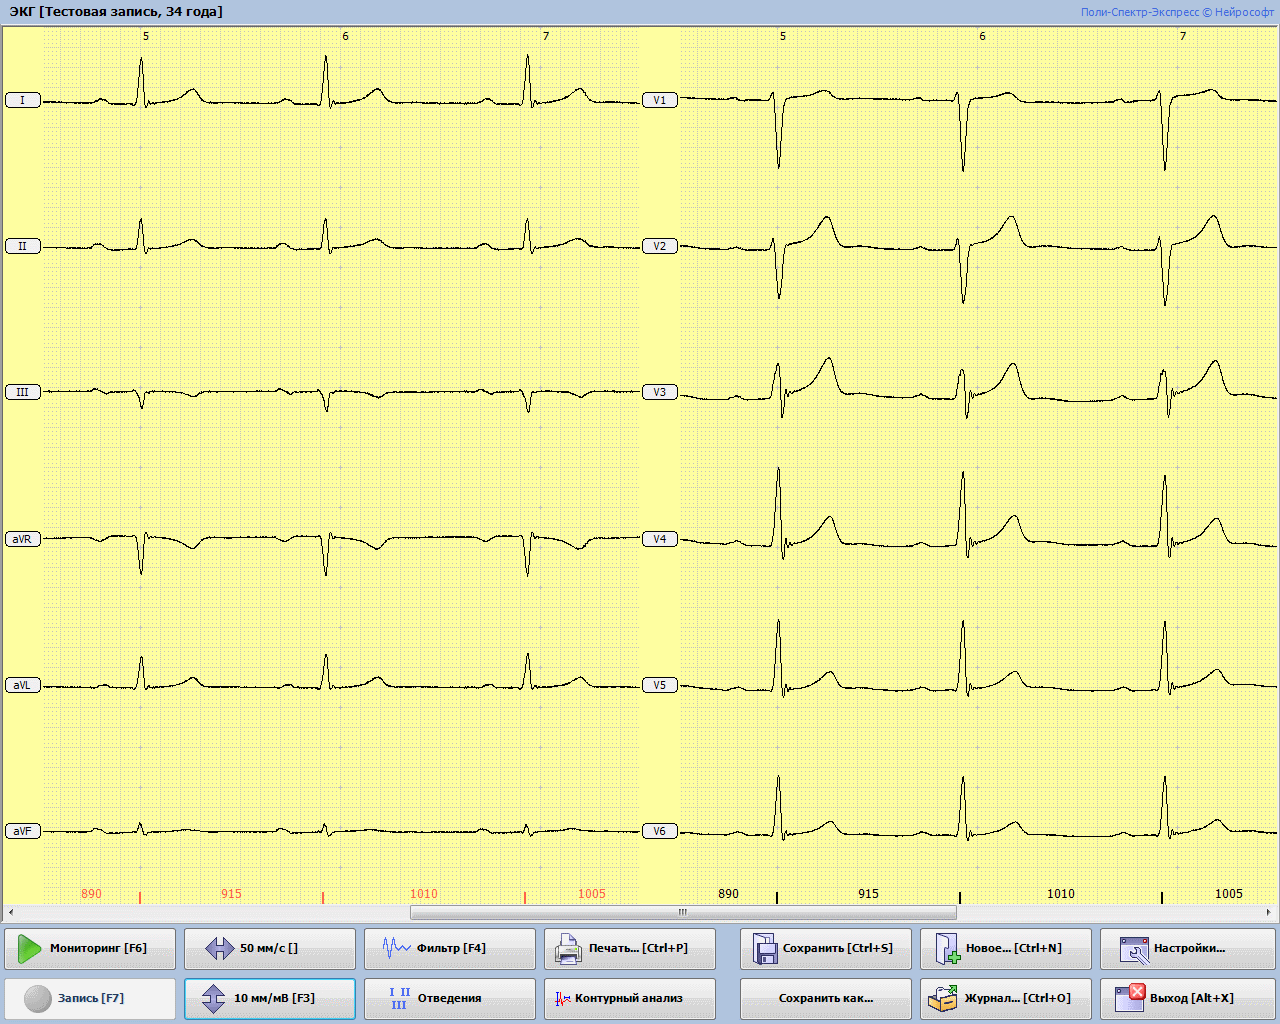Image resolution: width=1280 pixels, height=1024 pixels.
Task: Click the Exit icon with red cross
Action: [x=1129, y=998]
